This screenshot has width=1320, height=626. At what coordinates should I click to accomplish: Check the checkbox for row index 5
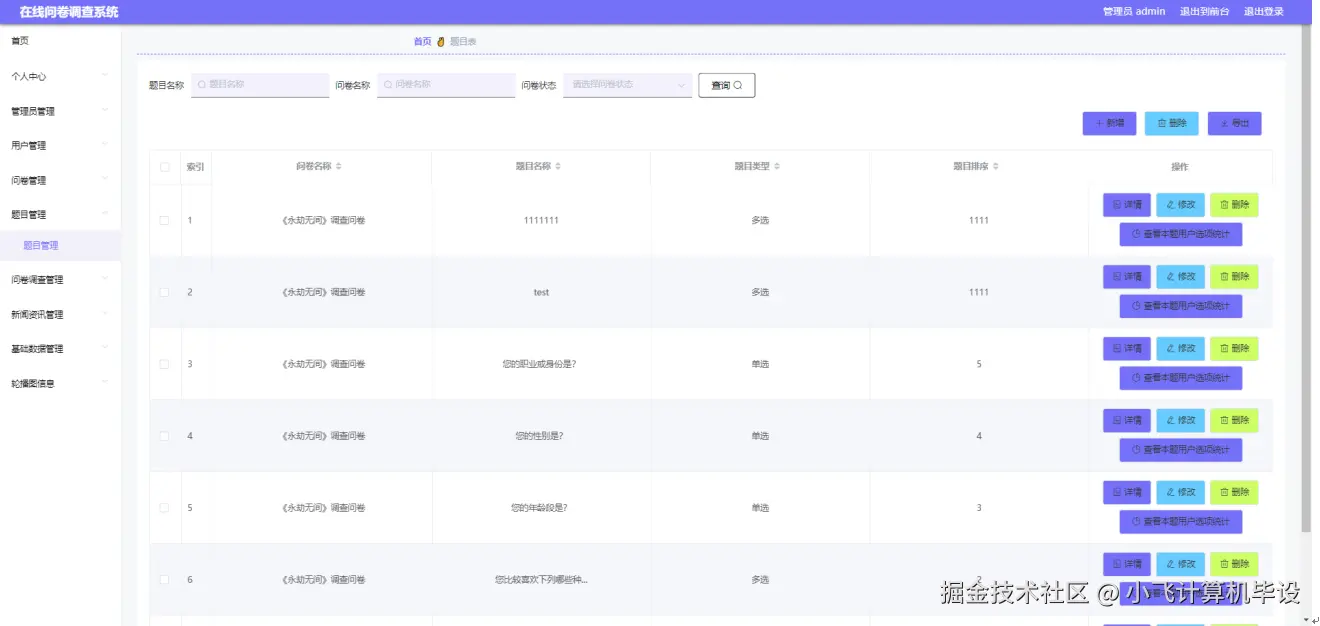pos(165,508)
